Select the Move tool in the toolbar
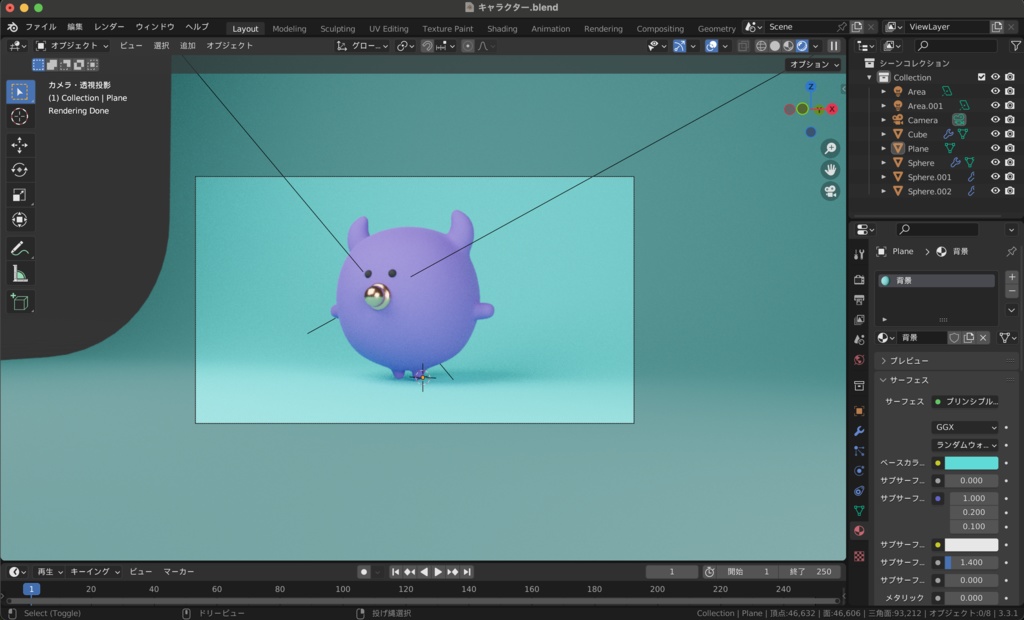The width and height of the screenshot is (1024, 620). 20,144
